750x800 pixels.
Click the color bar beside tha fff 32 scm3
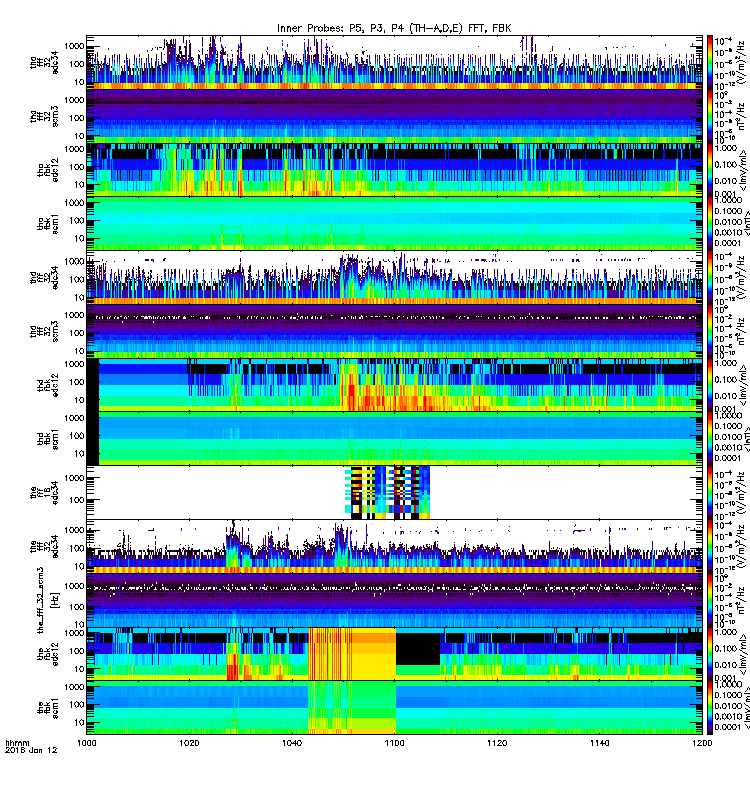(x=710, y=116)
